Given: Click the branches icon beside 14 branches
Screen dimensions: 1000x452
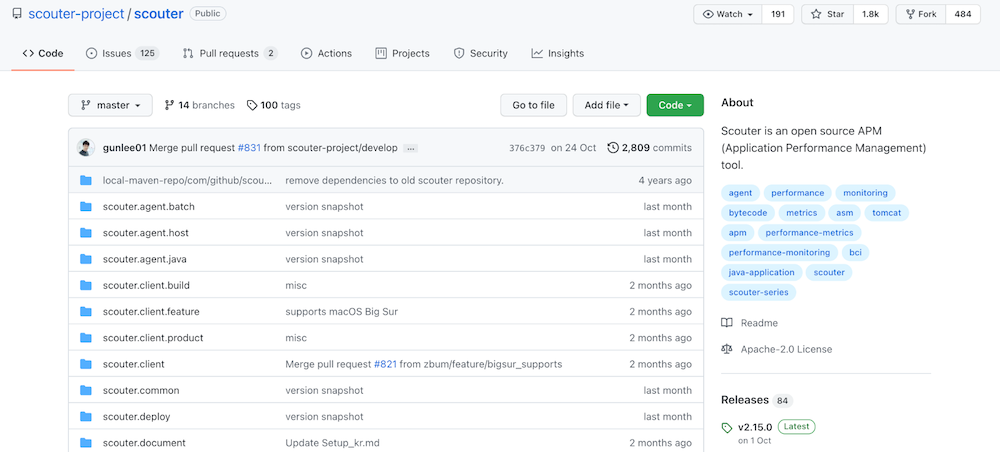Looking at the screenshot, I should tap(170, 105).
